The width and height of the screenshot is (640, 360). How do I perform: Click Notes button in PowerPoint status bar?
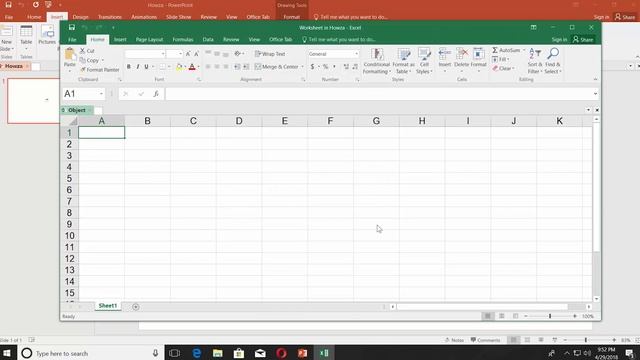[454, 340]
